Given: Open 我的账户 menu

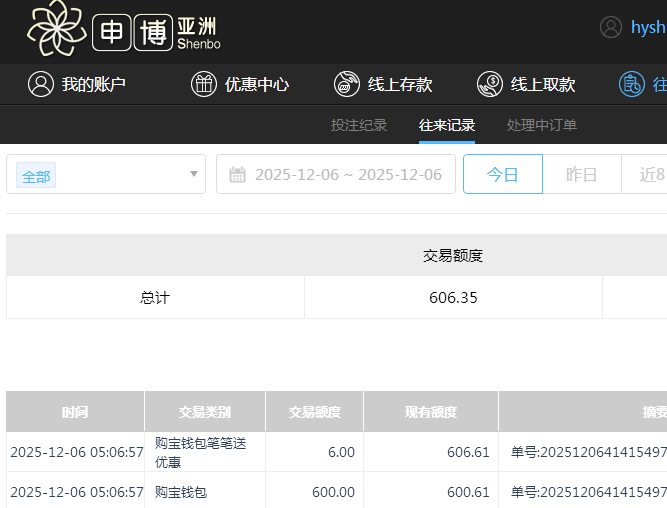Looking at the screenshot, I should pos(77,84).
